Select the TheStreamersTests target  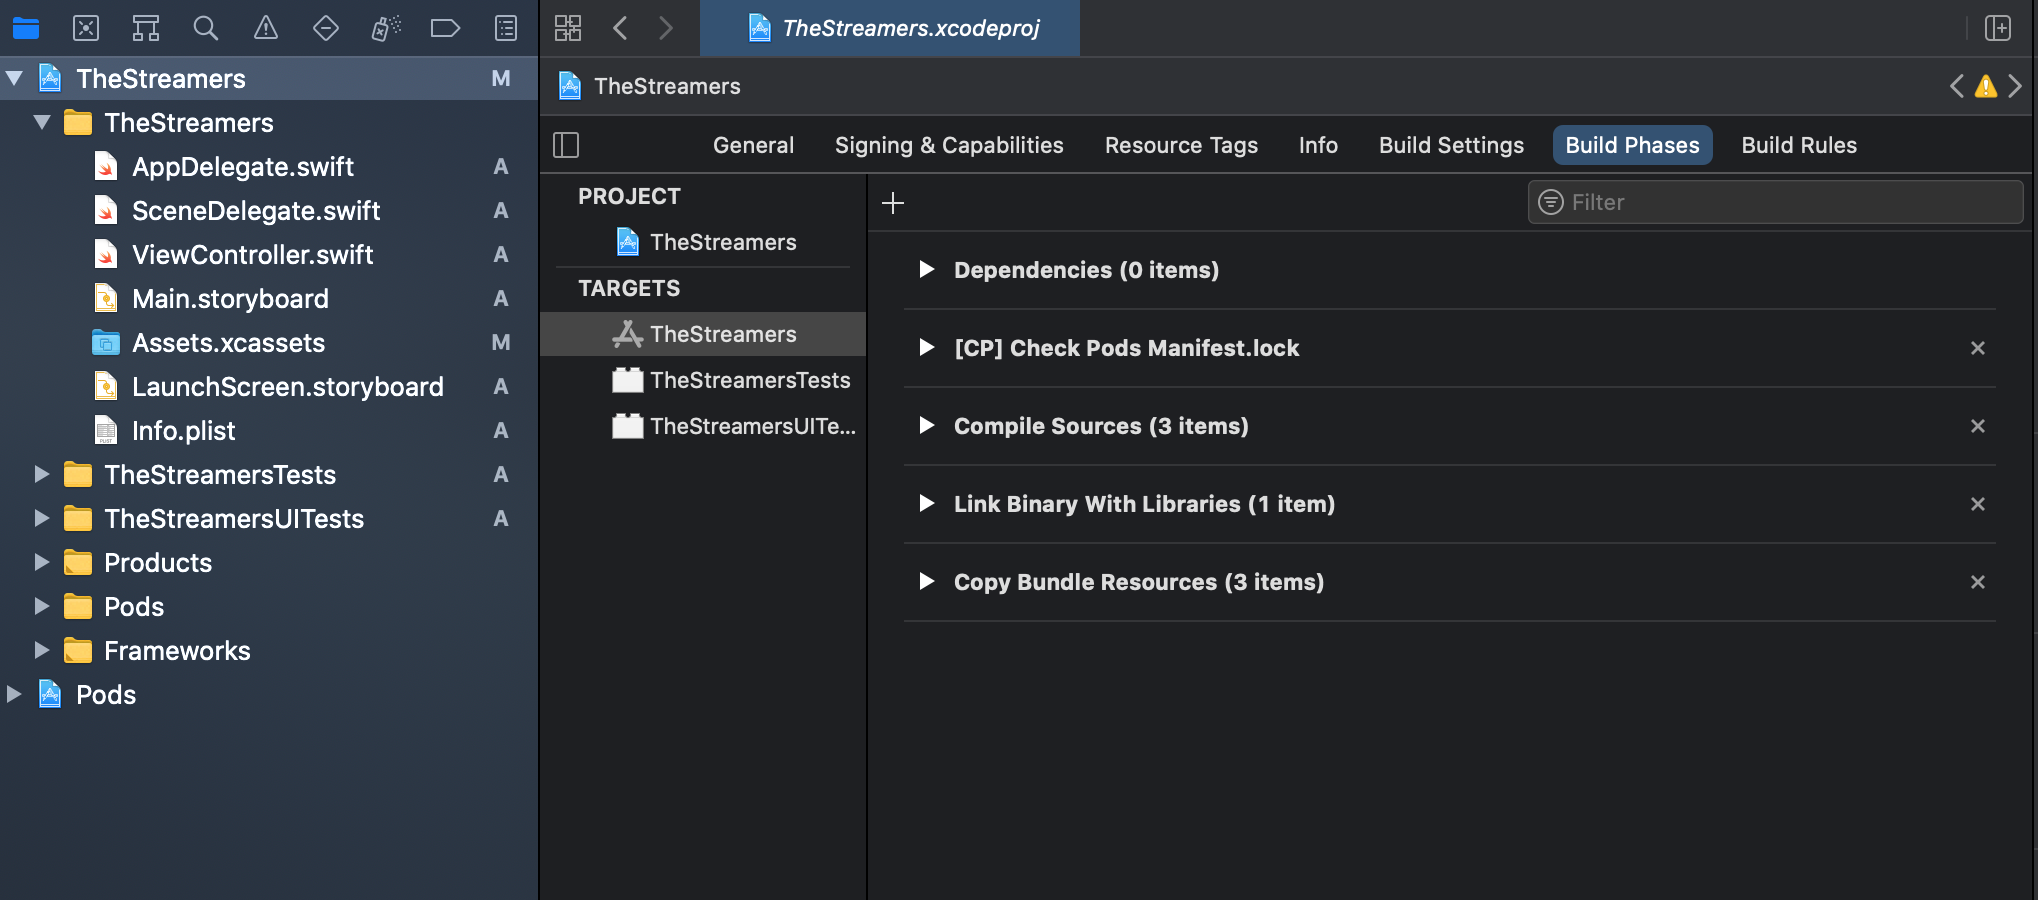[x=731, y=380]
